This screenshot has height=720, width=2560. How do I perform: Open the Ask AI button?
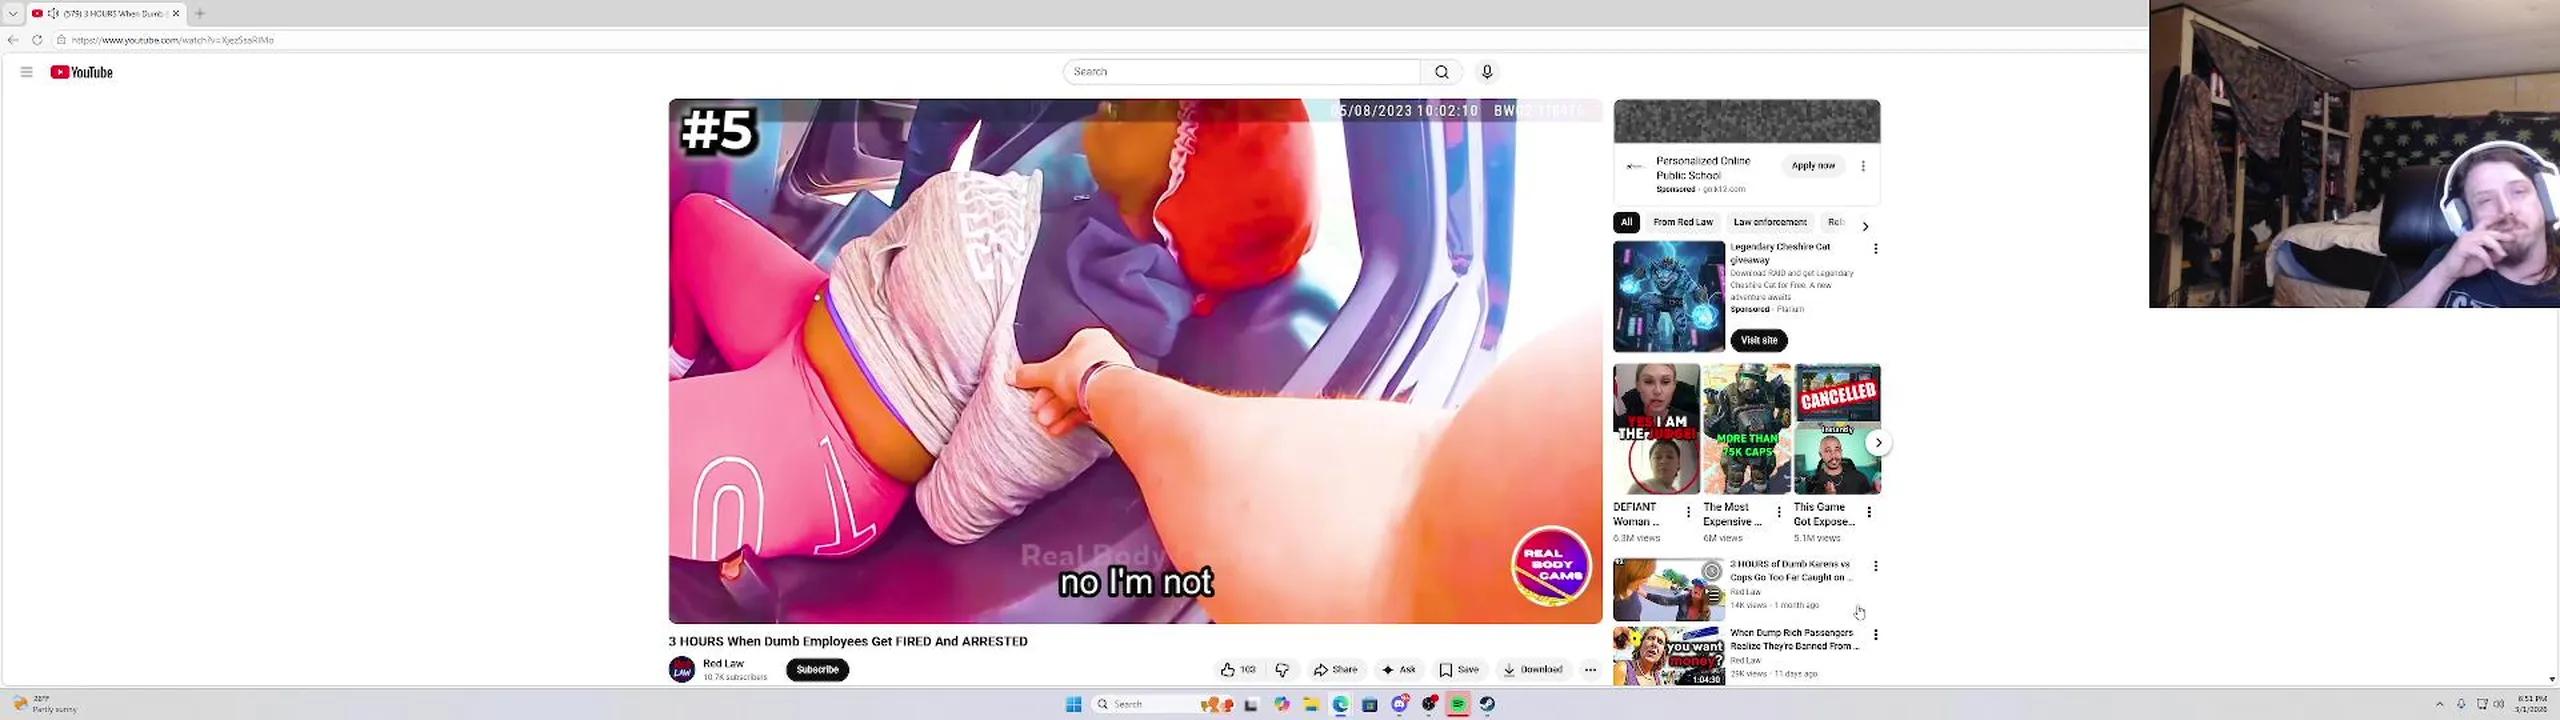[x=1398, y=670]
